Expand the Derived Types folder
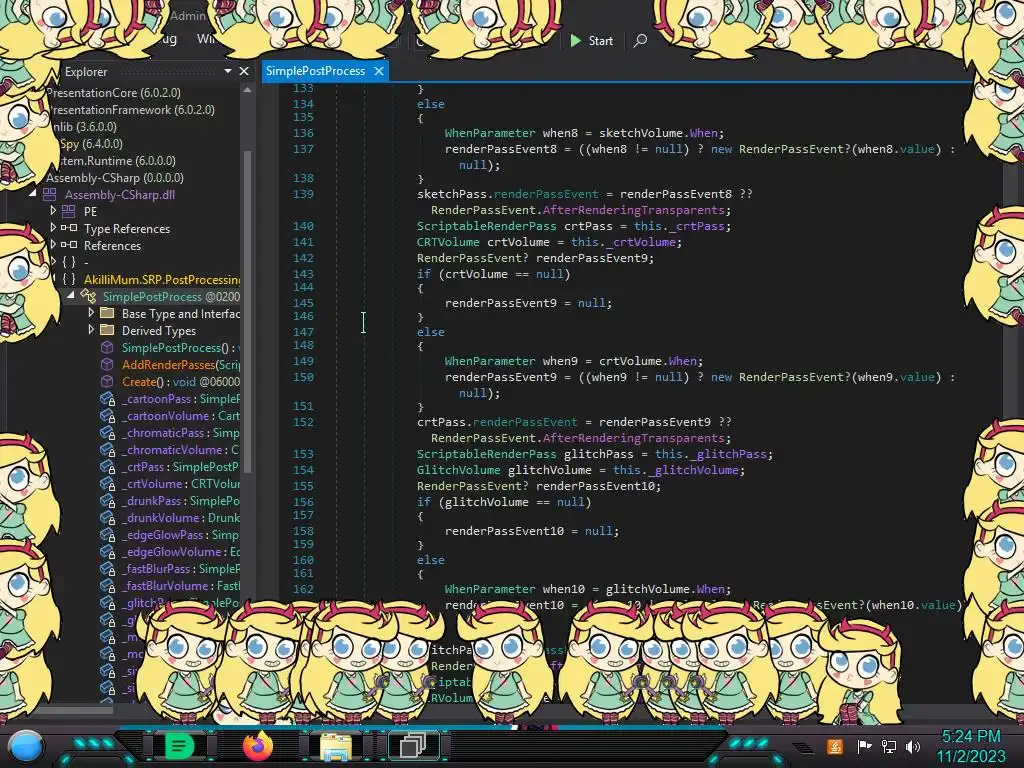This screenshot has width=1024, height=768. pyautogui.click(x=91, y=330)
